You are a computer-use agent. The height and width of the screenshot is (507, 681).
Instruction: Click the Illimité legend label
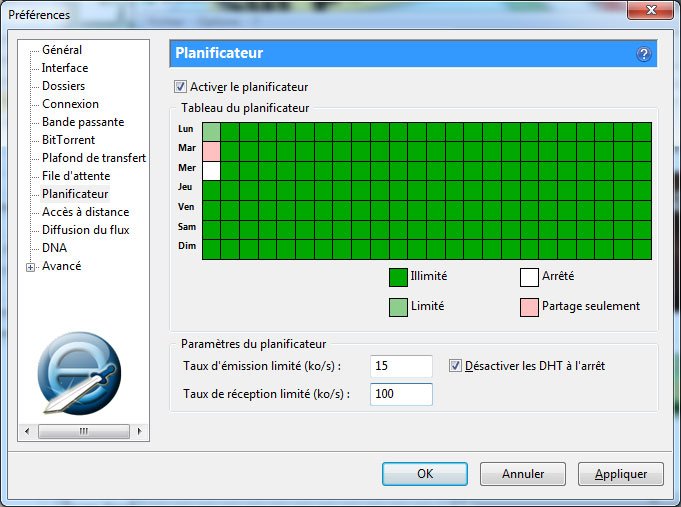pos(429,276)
